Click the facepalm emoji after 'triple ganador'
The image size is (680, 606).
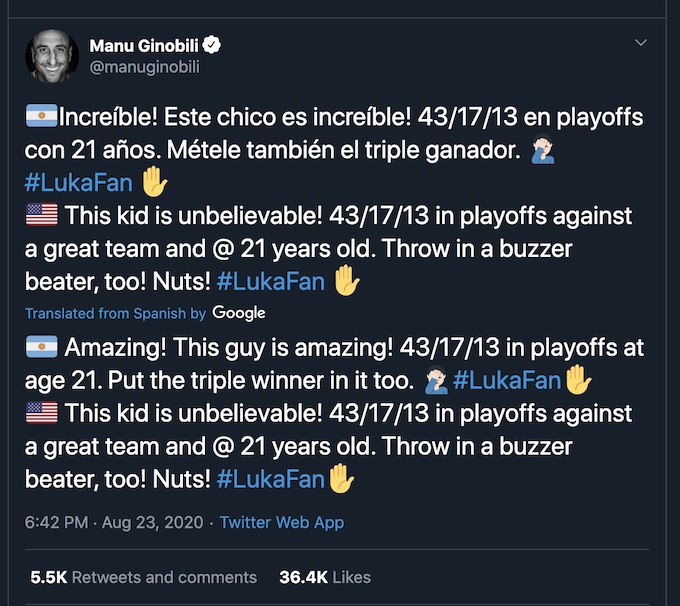pos(543,149)
